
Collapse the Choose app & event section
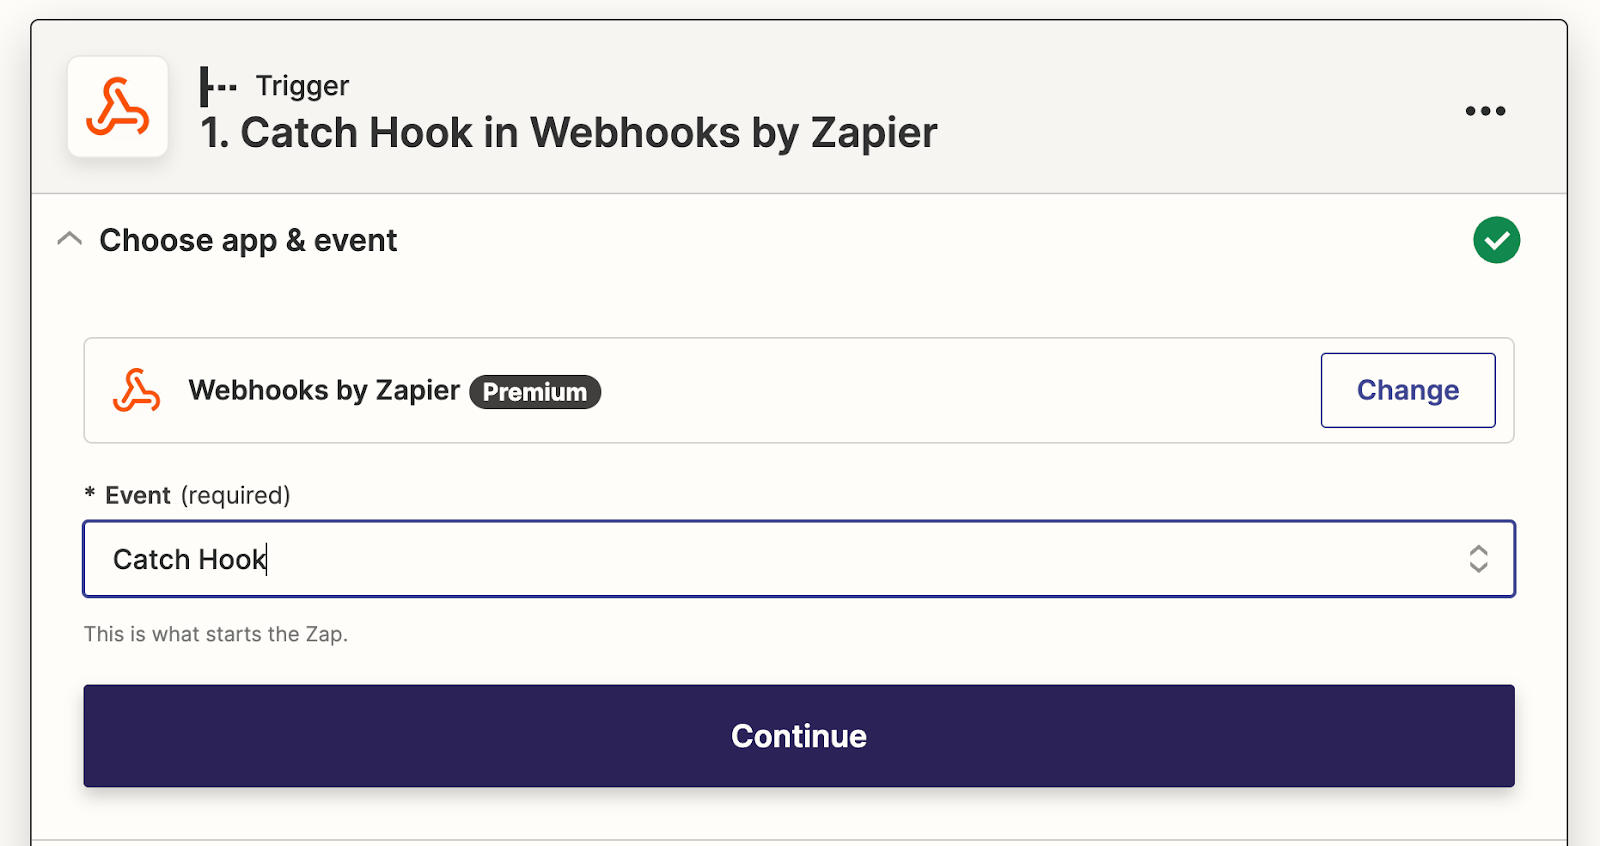click(69, 240)
